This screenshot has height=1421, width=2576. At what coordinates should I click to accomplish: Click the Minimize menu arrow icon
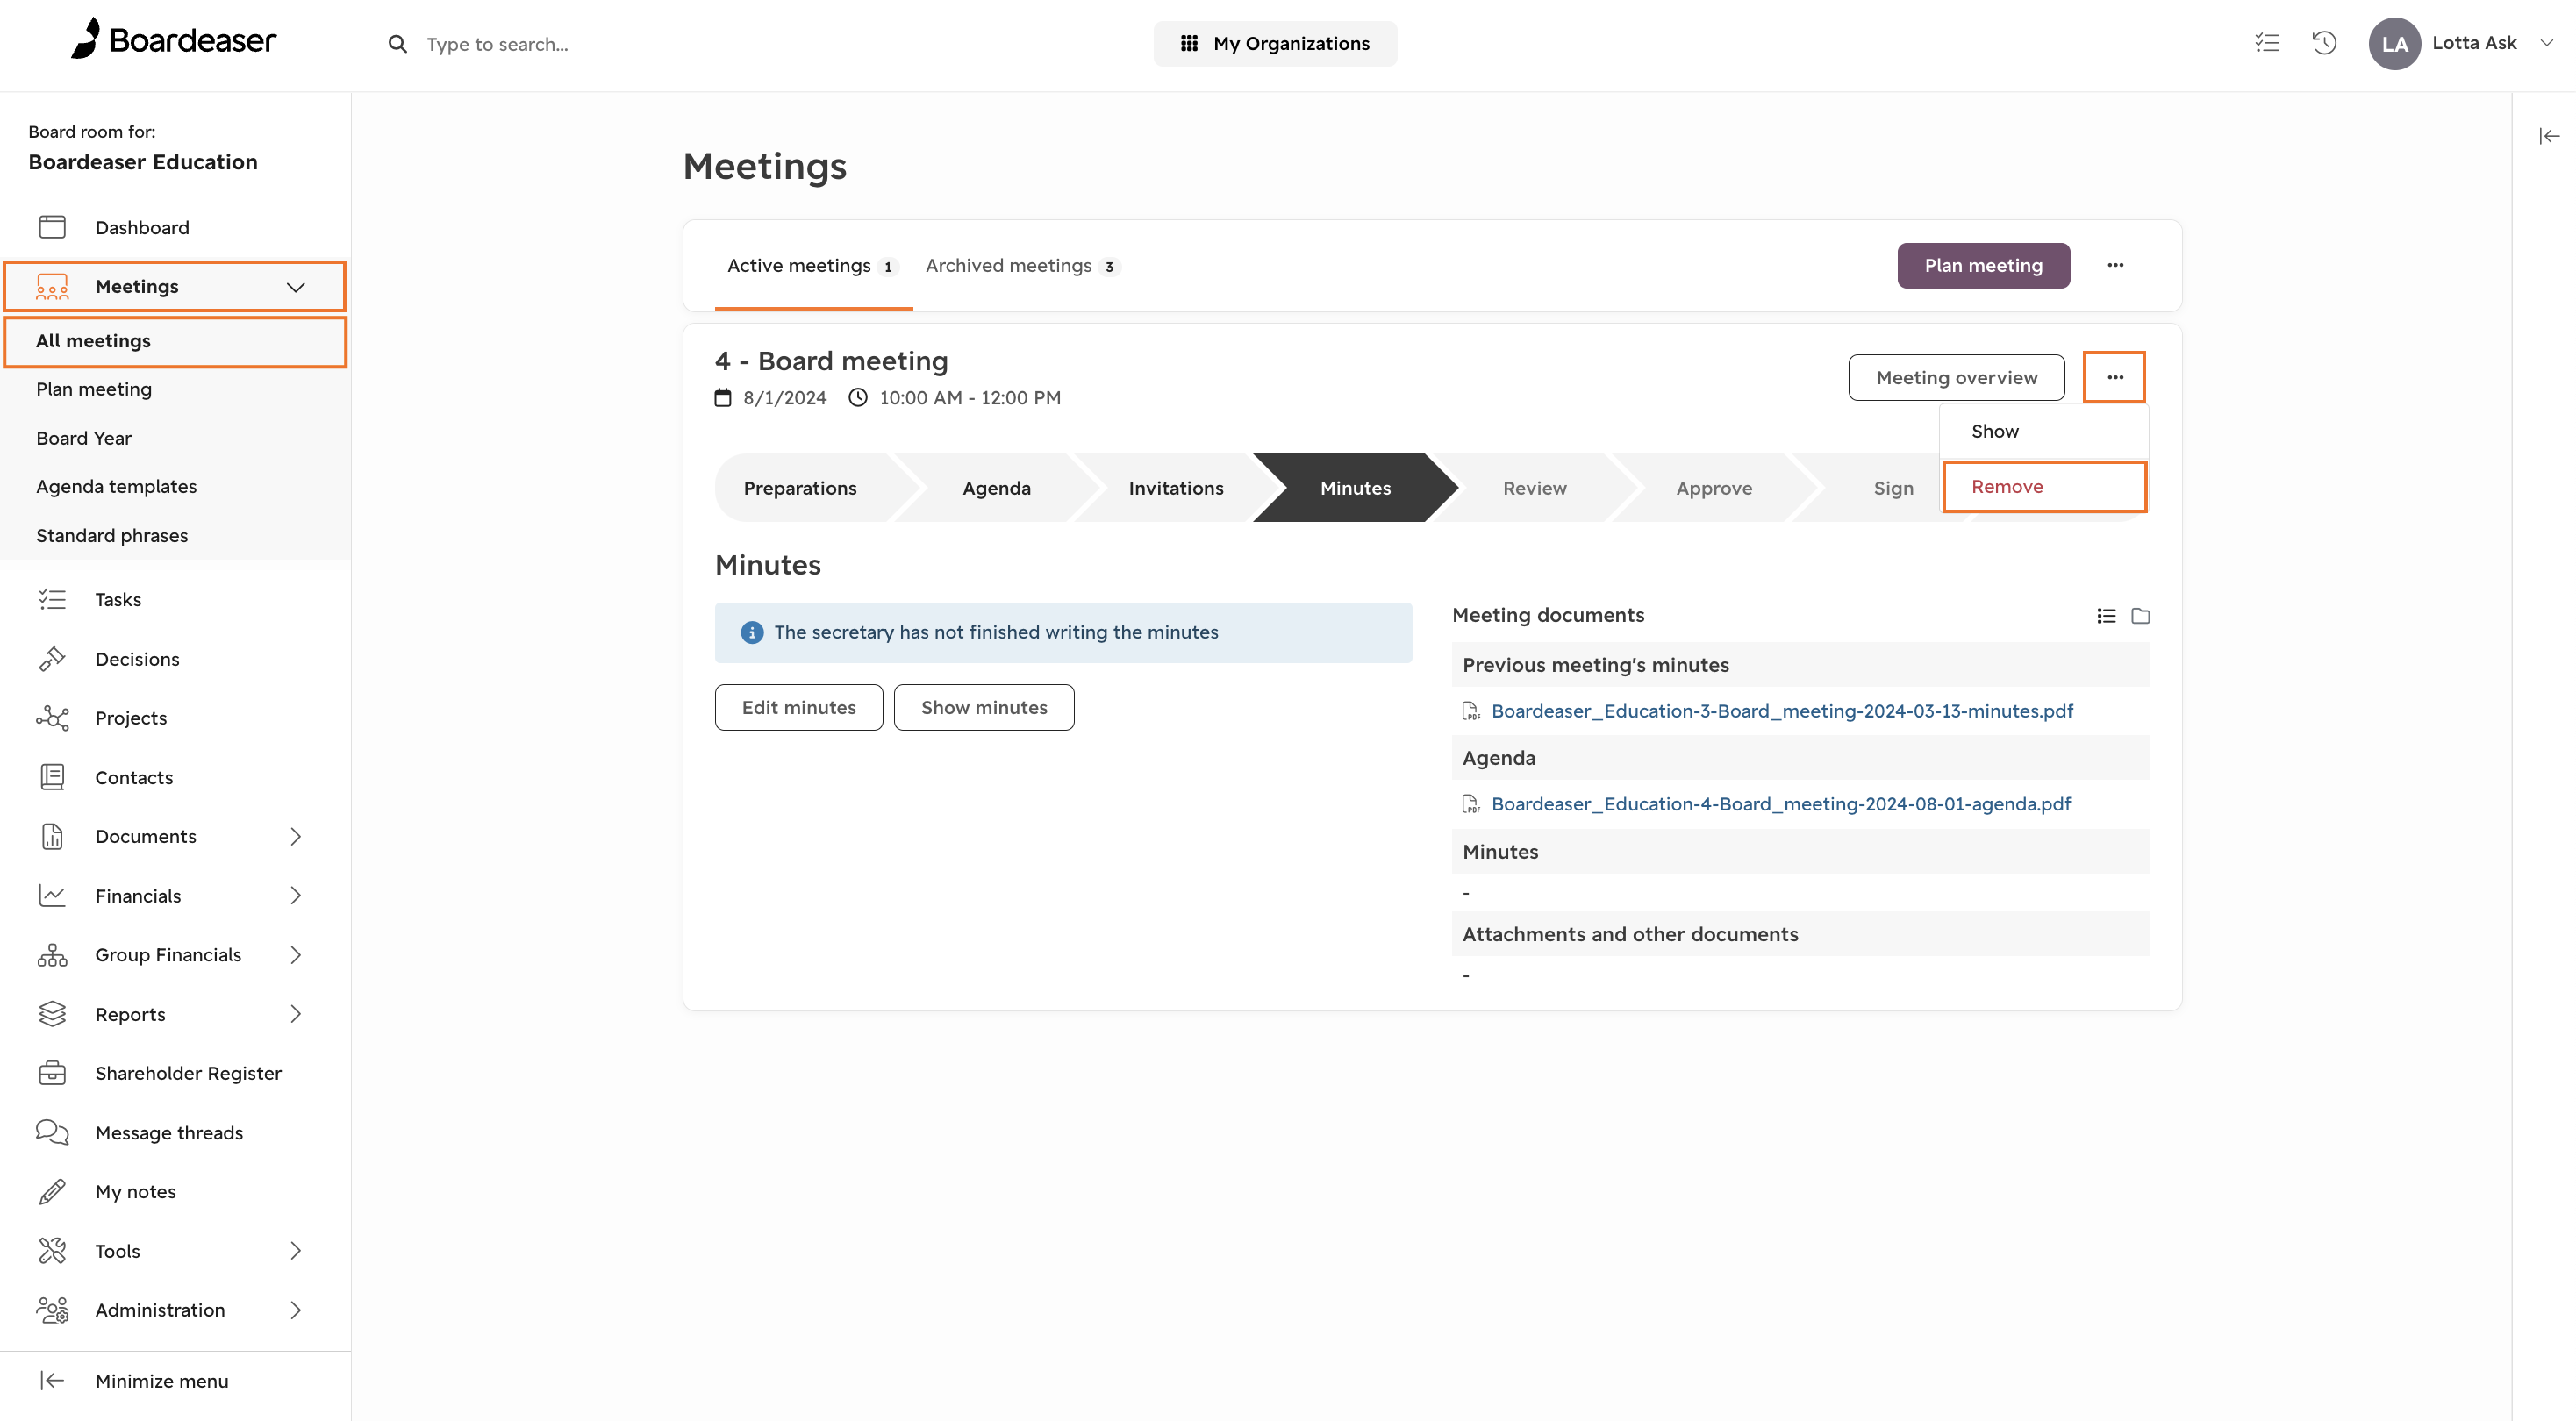[x=52, y=1380]
